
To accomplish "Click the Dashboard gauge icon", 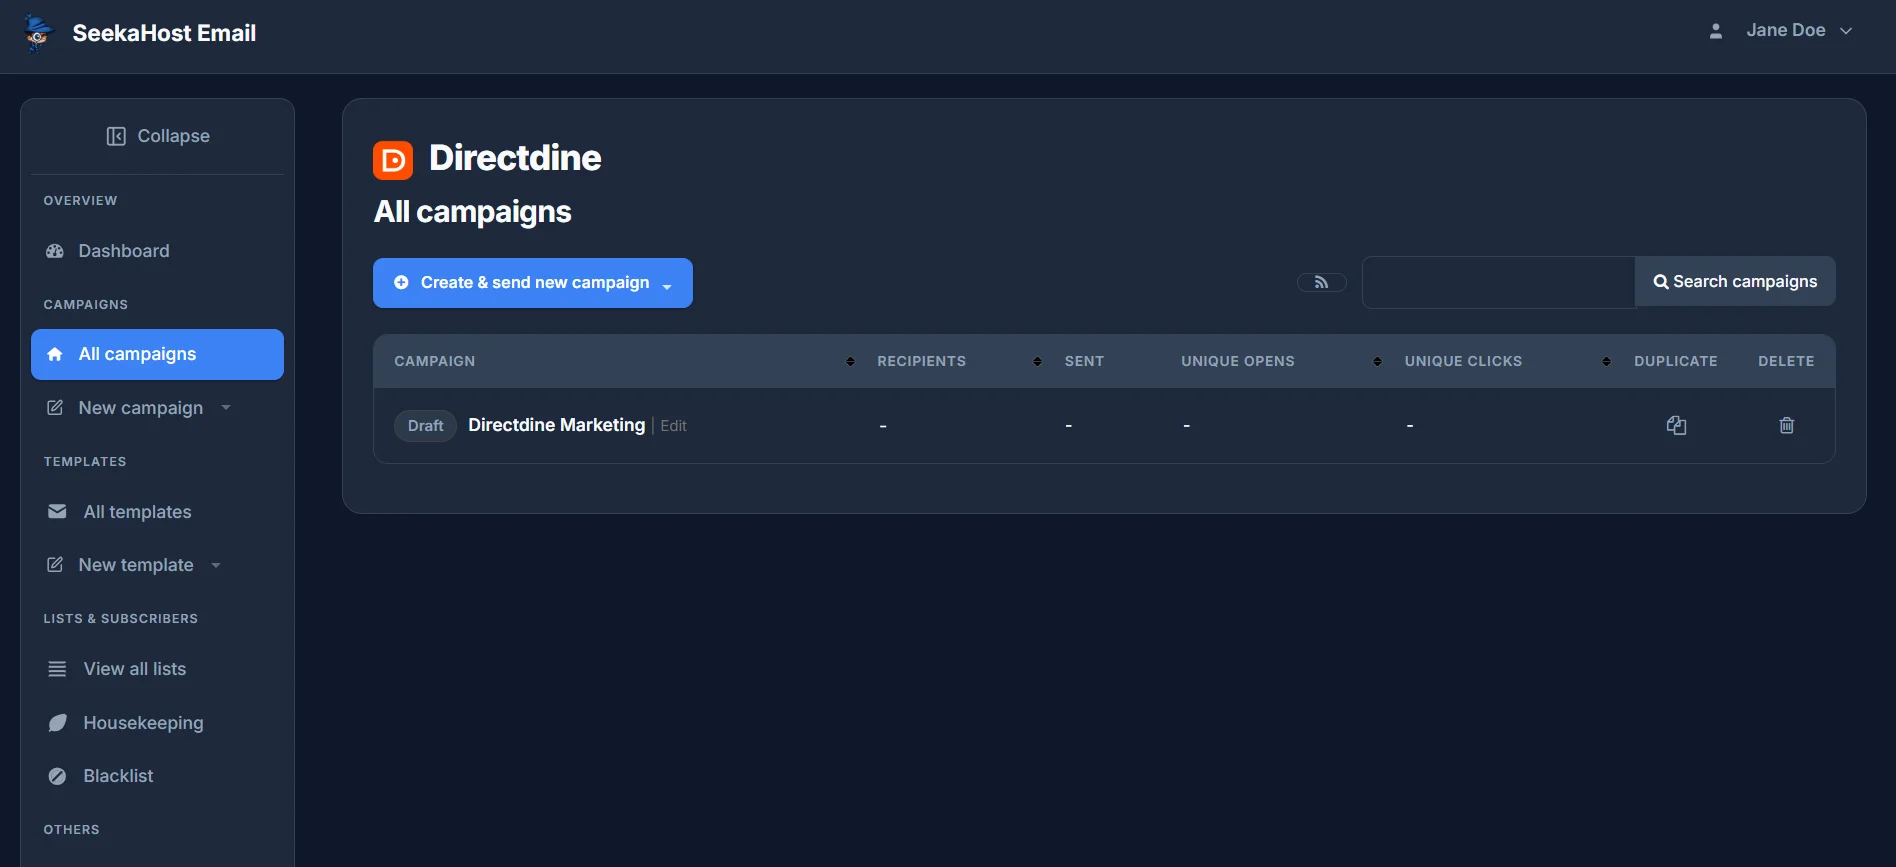I will pos(55,251).
